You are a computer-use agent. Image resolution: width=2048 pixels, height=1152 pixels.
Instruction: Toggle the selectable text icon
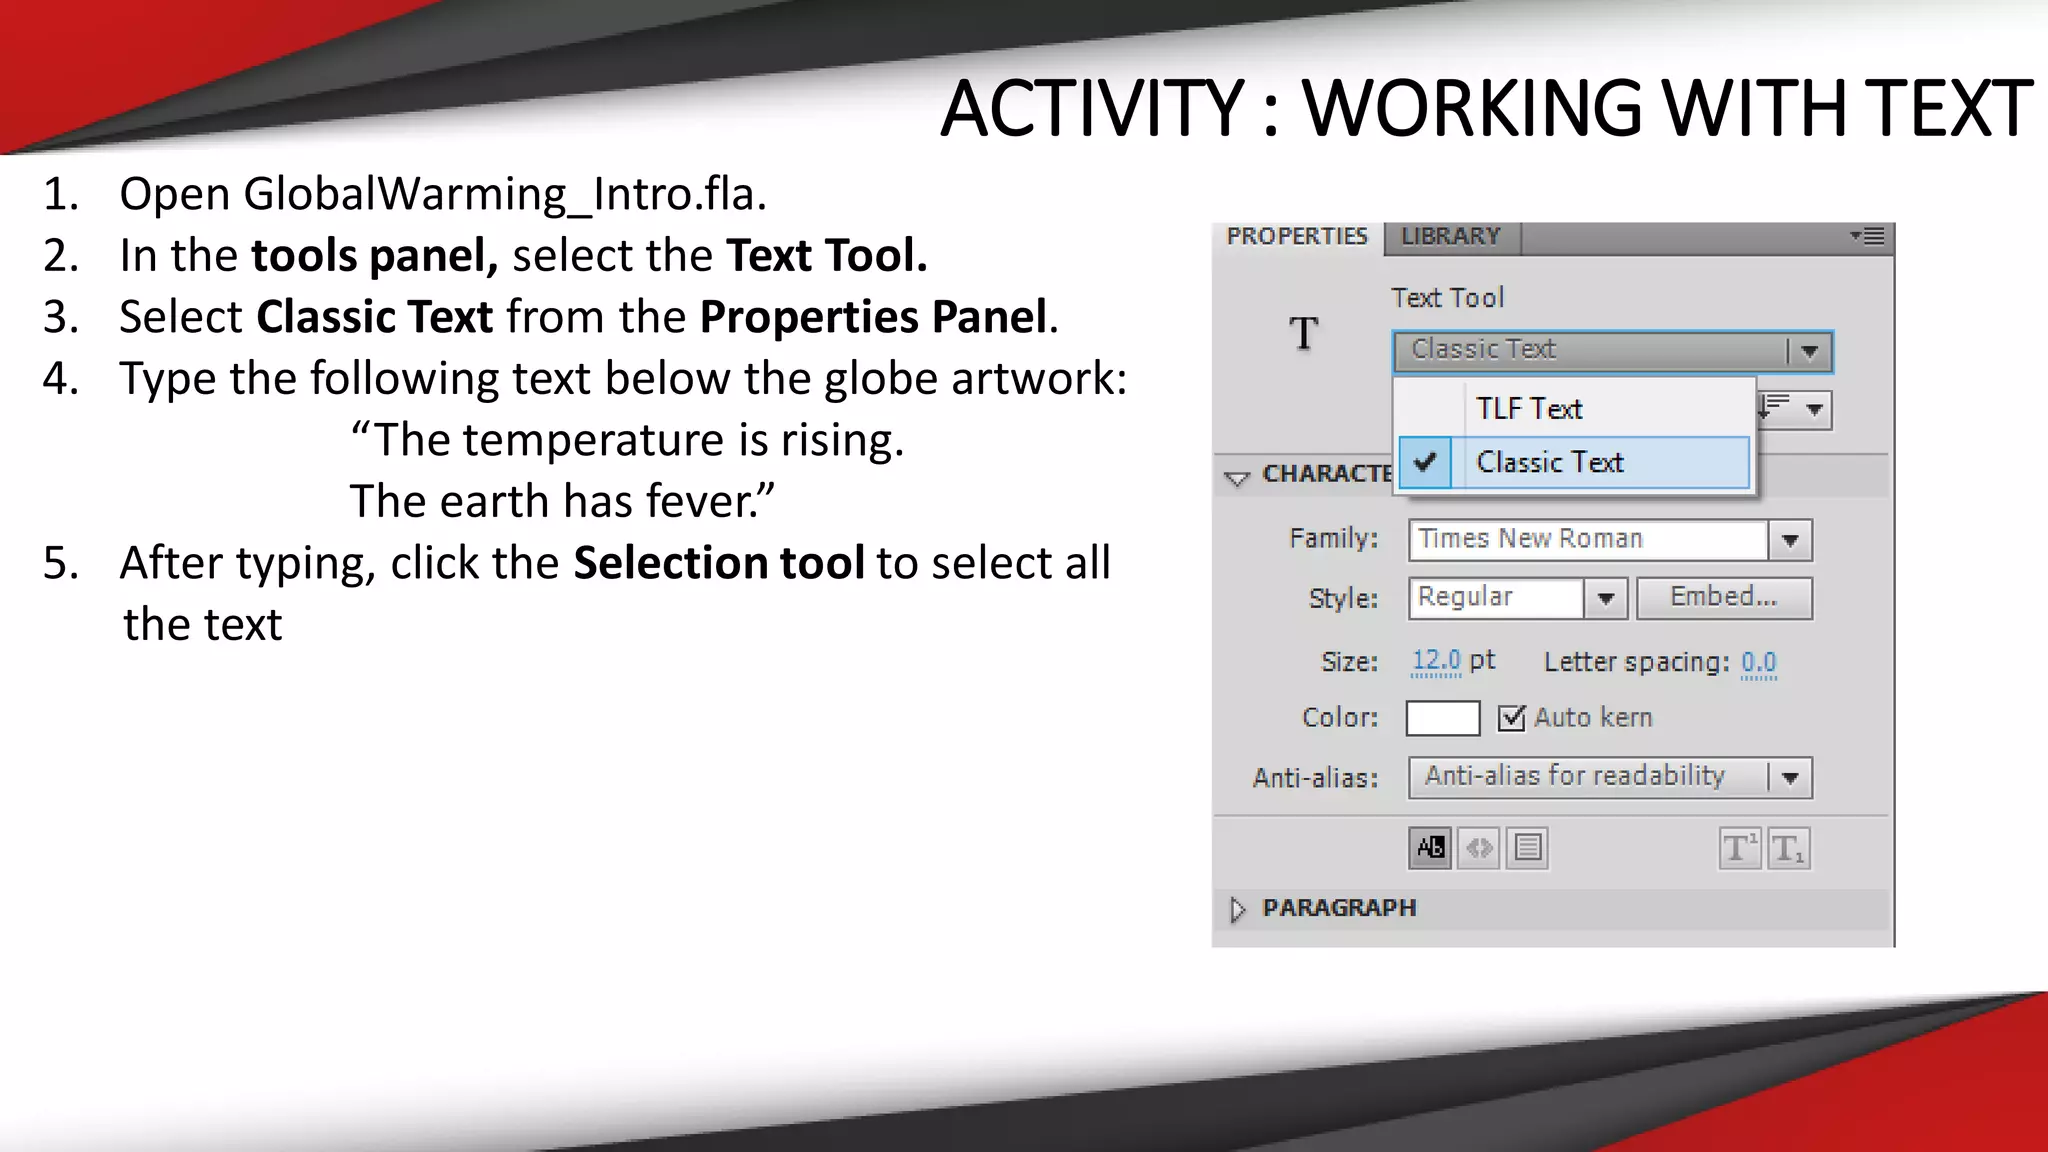pos(1430,848)
